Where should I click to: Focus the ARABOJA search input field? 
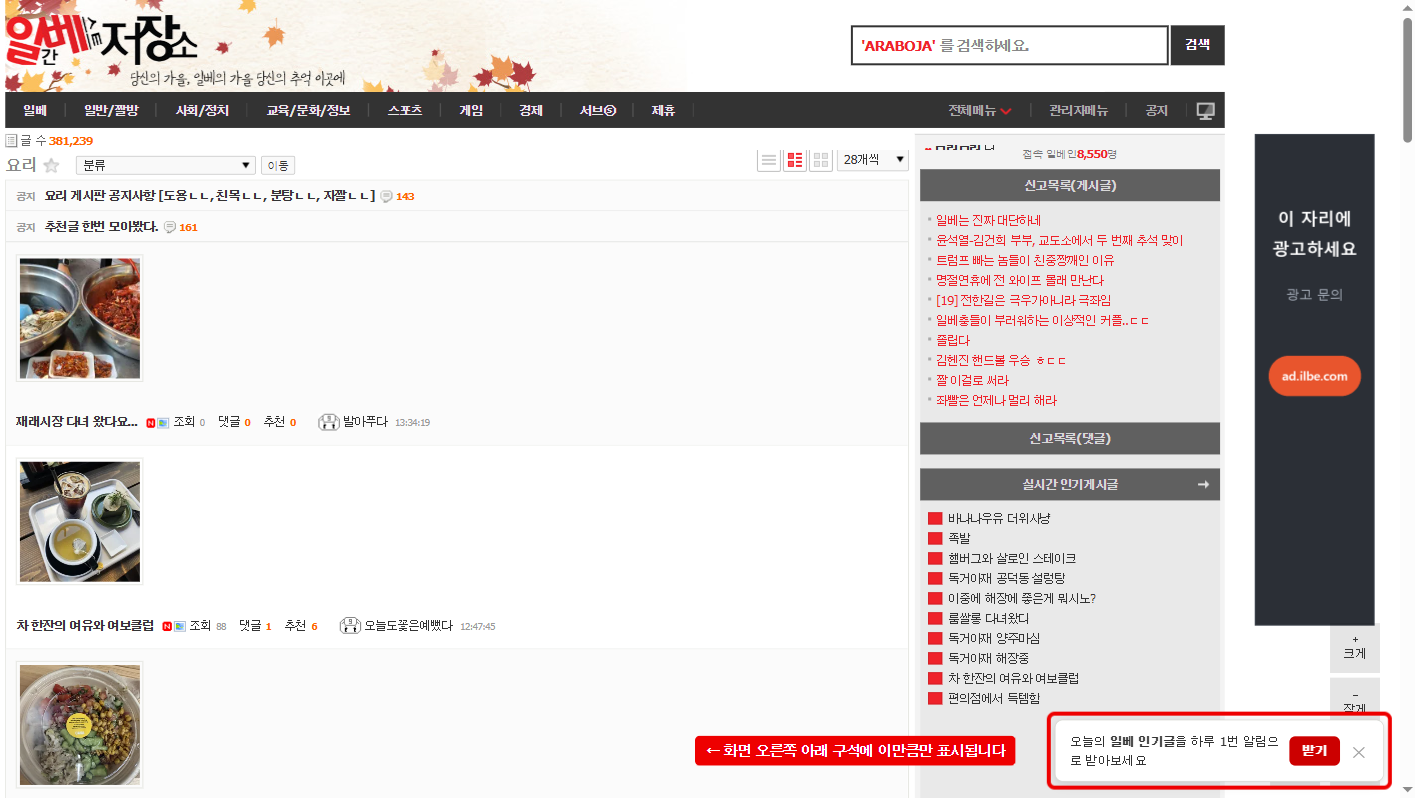click(x=1010, y=45)
